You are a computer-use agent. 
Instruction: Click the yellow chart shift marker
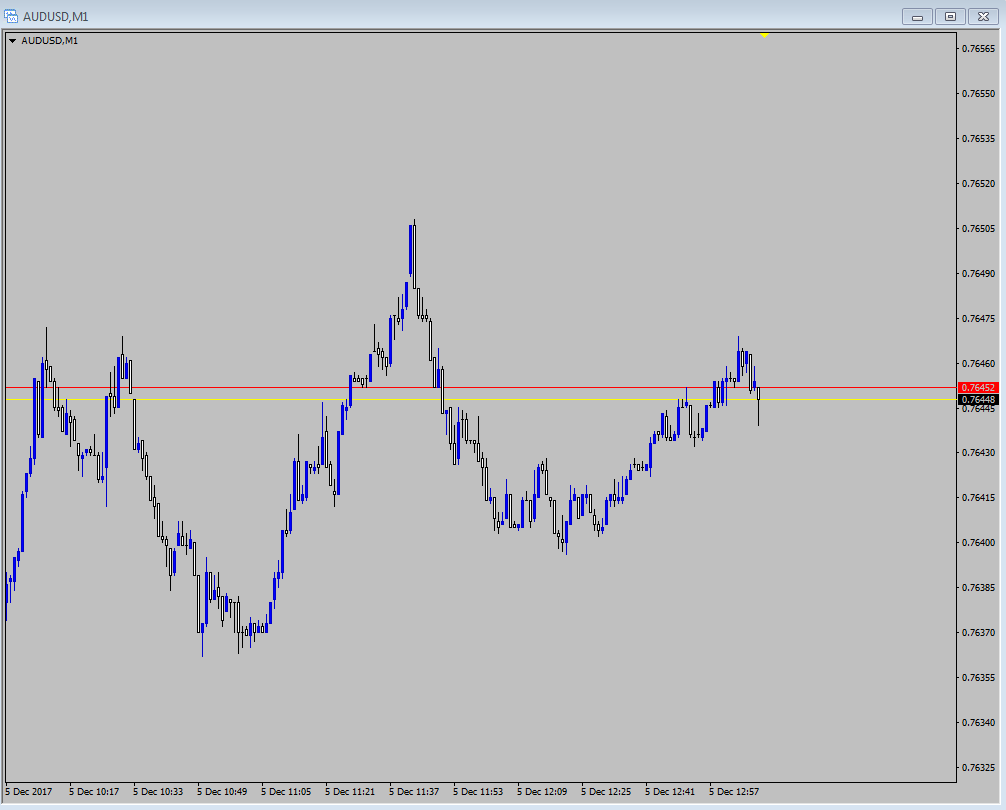[764, 35]
